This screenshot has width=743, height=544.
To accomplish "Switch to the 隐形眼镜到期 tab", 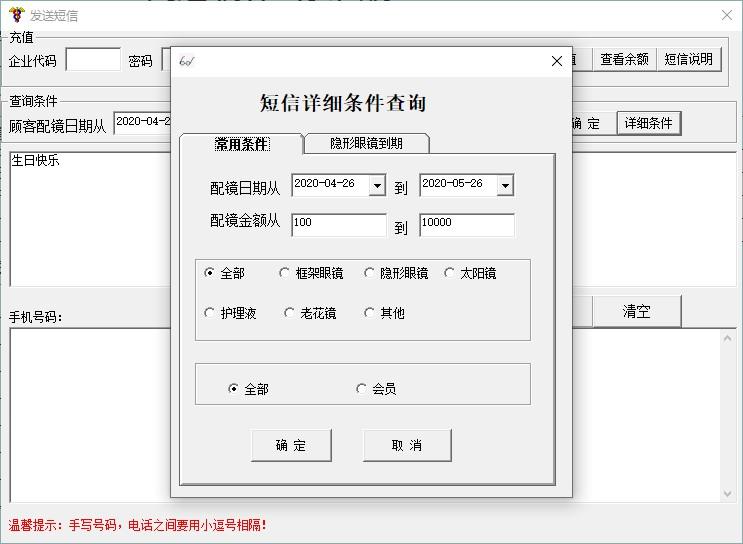I will click(366, 143).
